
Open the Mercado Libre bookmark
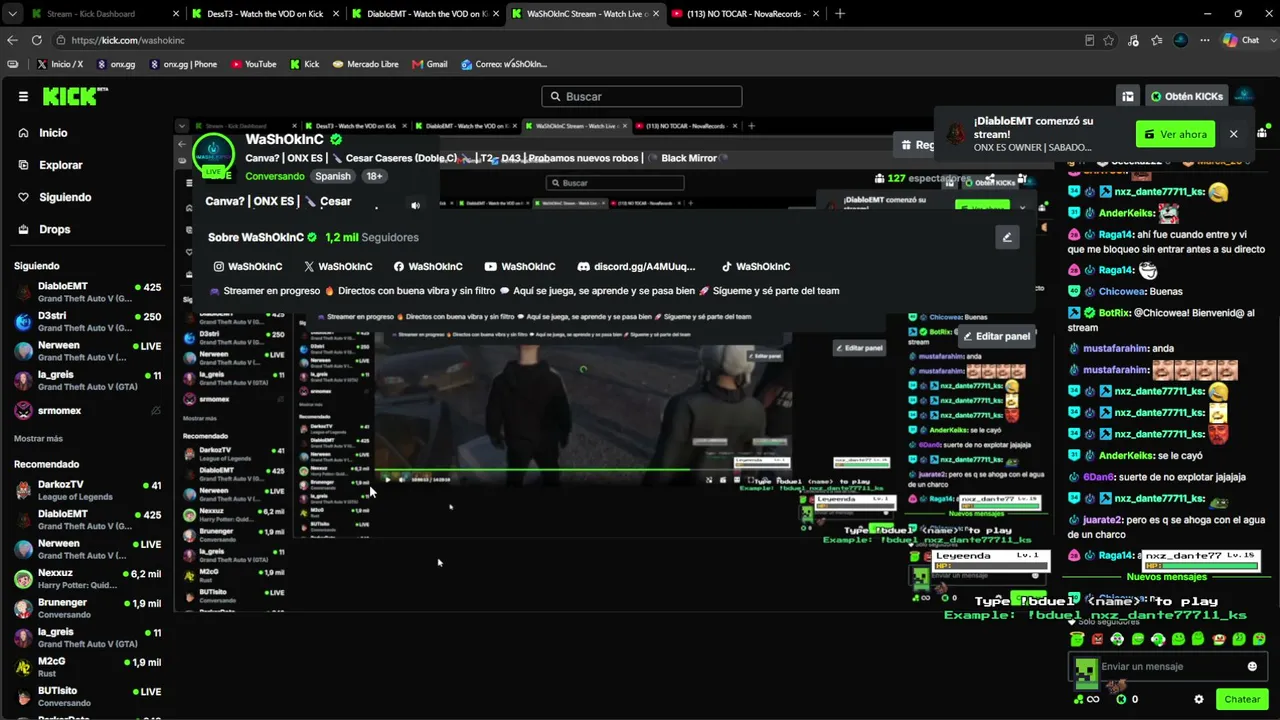(364, 64)
